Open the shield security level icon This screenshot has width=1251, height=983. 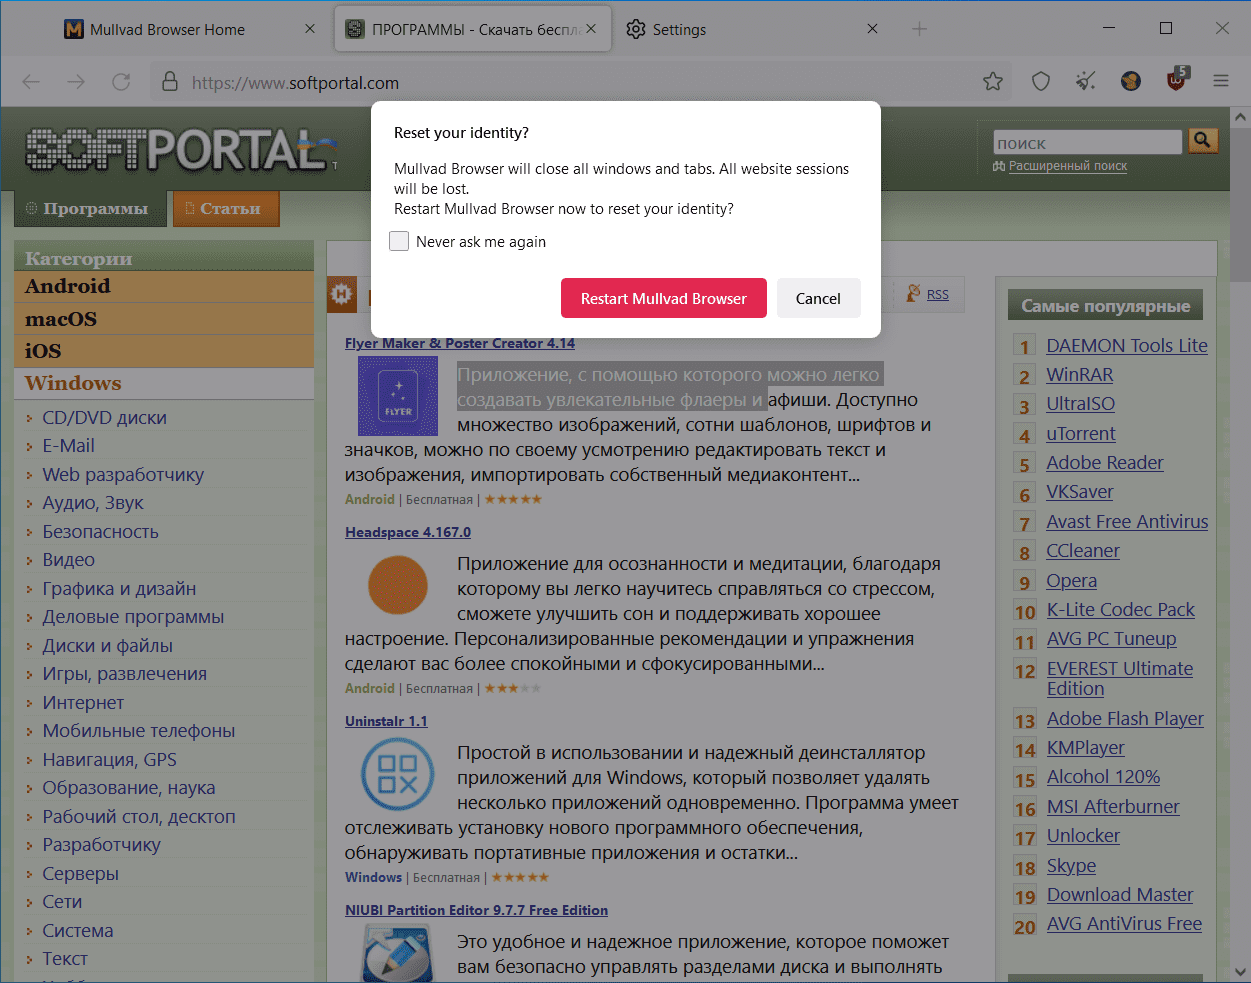[1041, 82]
